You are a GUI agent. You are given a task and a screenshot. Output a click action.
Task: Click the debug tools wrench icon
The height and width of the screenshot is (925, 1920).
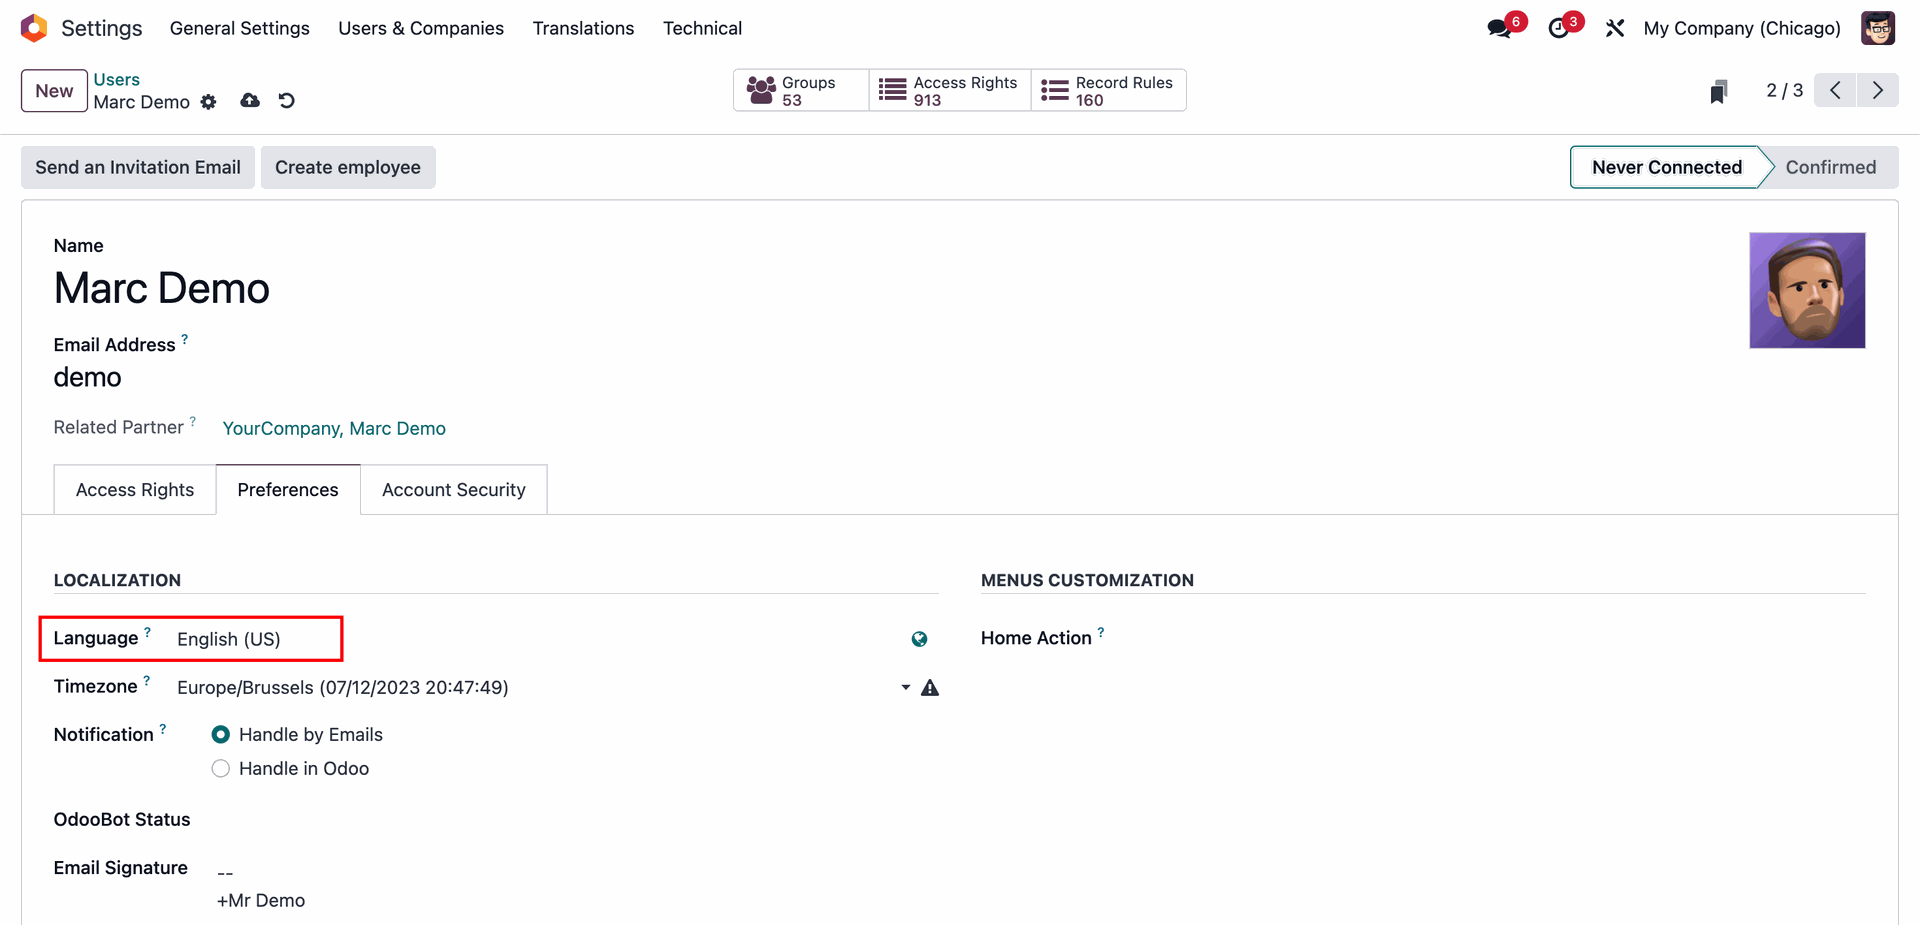pyautogui.click(x=1614, y=28)
